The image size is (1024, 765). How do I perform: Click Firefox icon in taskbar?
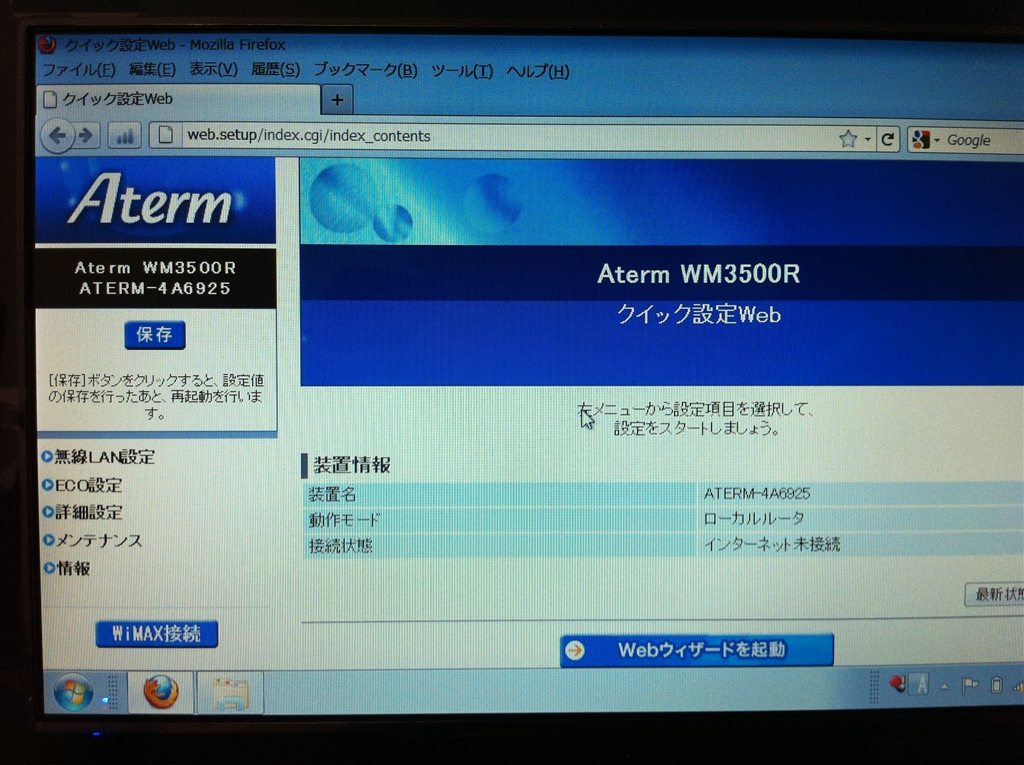coord(161,692)
